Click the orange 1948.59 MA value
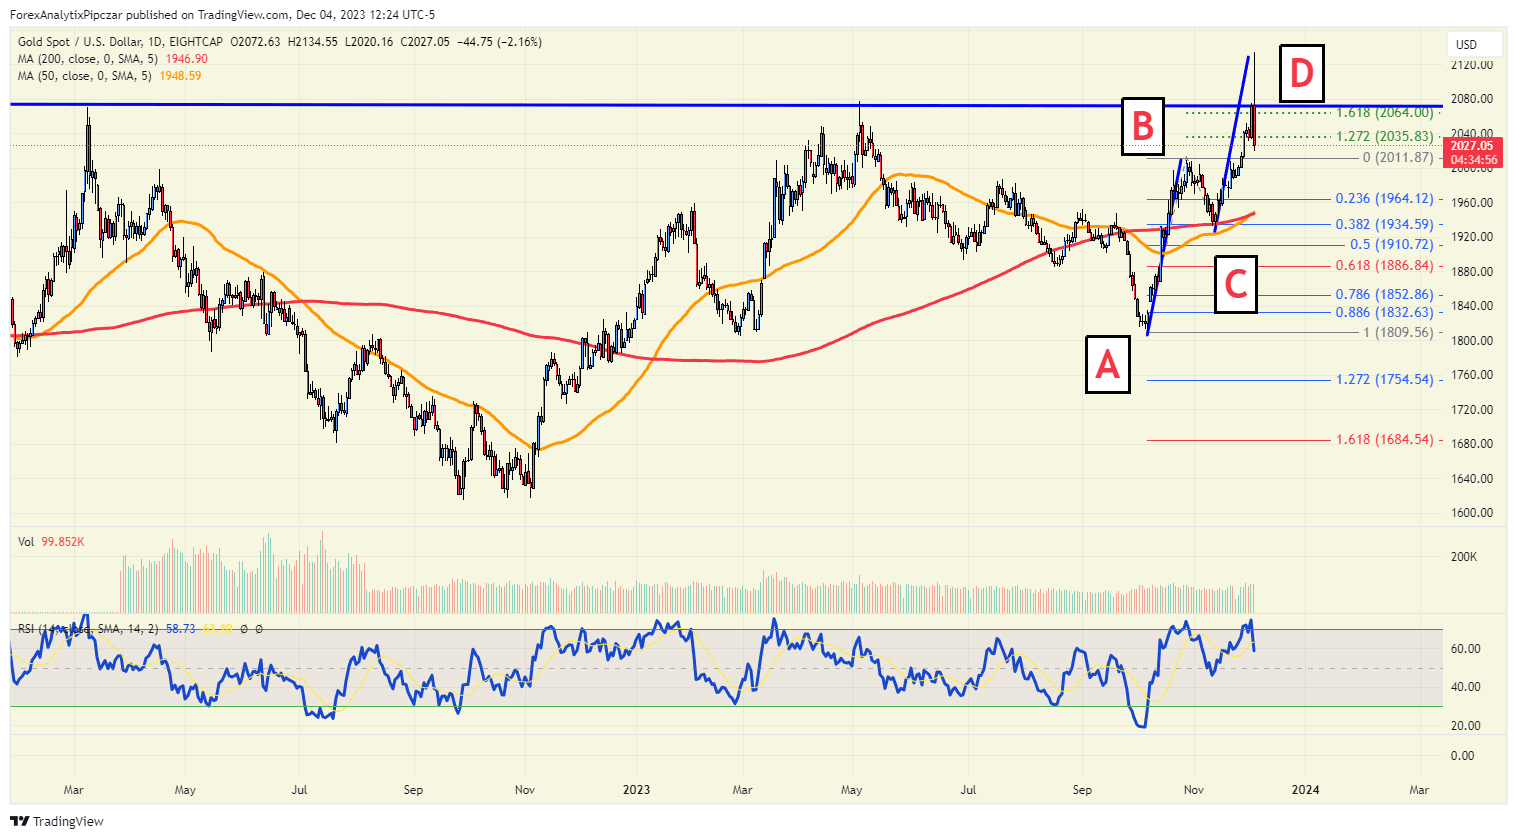 [180, 76]
